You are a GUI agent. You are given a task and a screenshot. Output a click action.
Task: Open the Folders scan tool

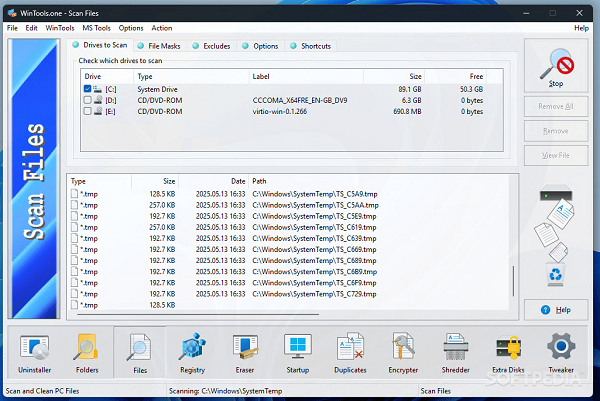pos(87,353)
